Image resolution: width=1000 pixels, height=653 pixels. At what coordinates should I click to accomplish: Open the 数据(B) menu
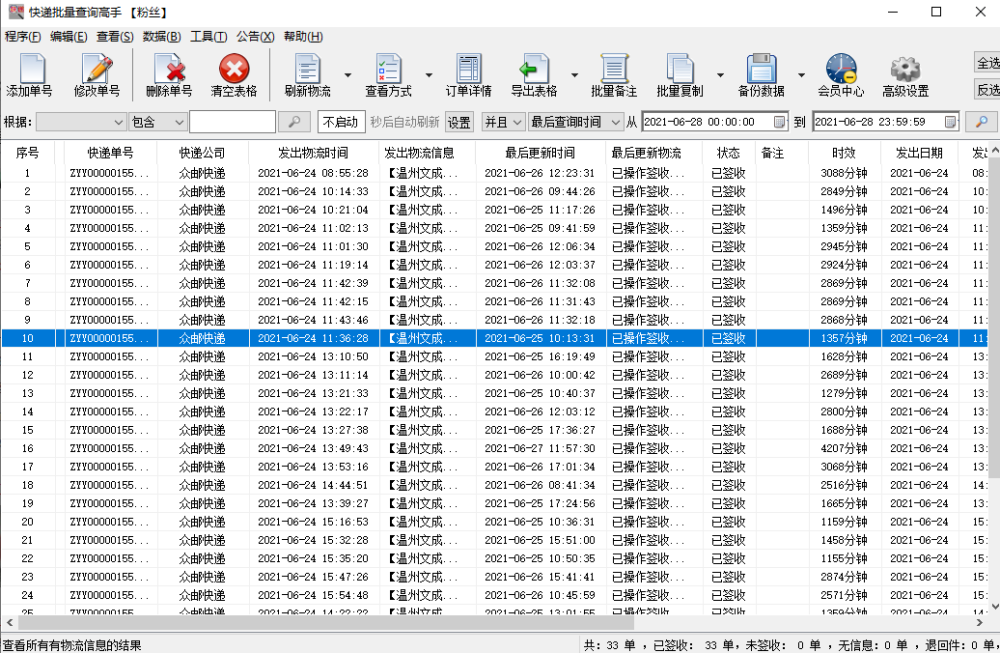tap(161, 36)
